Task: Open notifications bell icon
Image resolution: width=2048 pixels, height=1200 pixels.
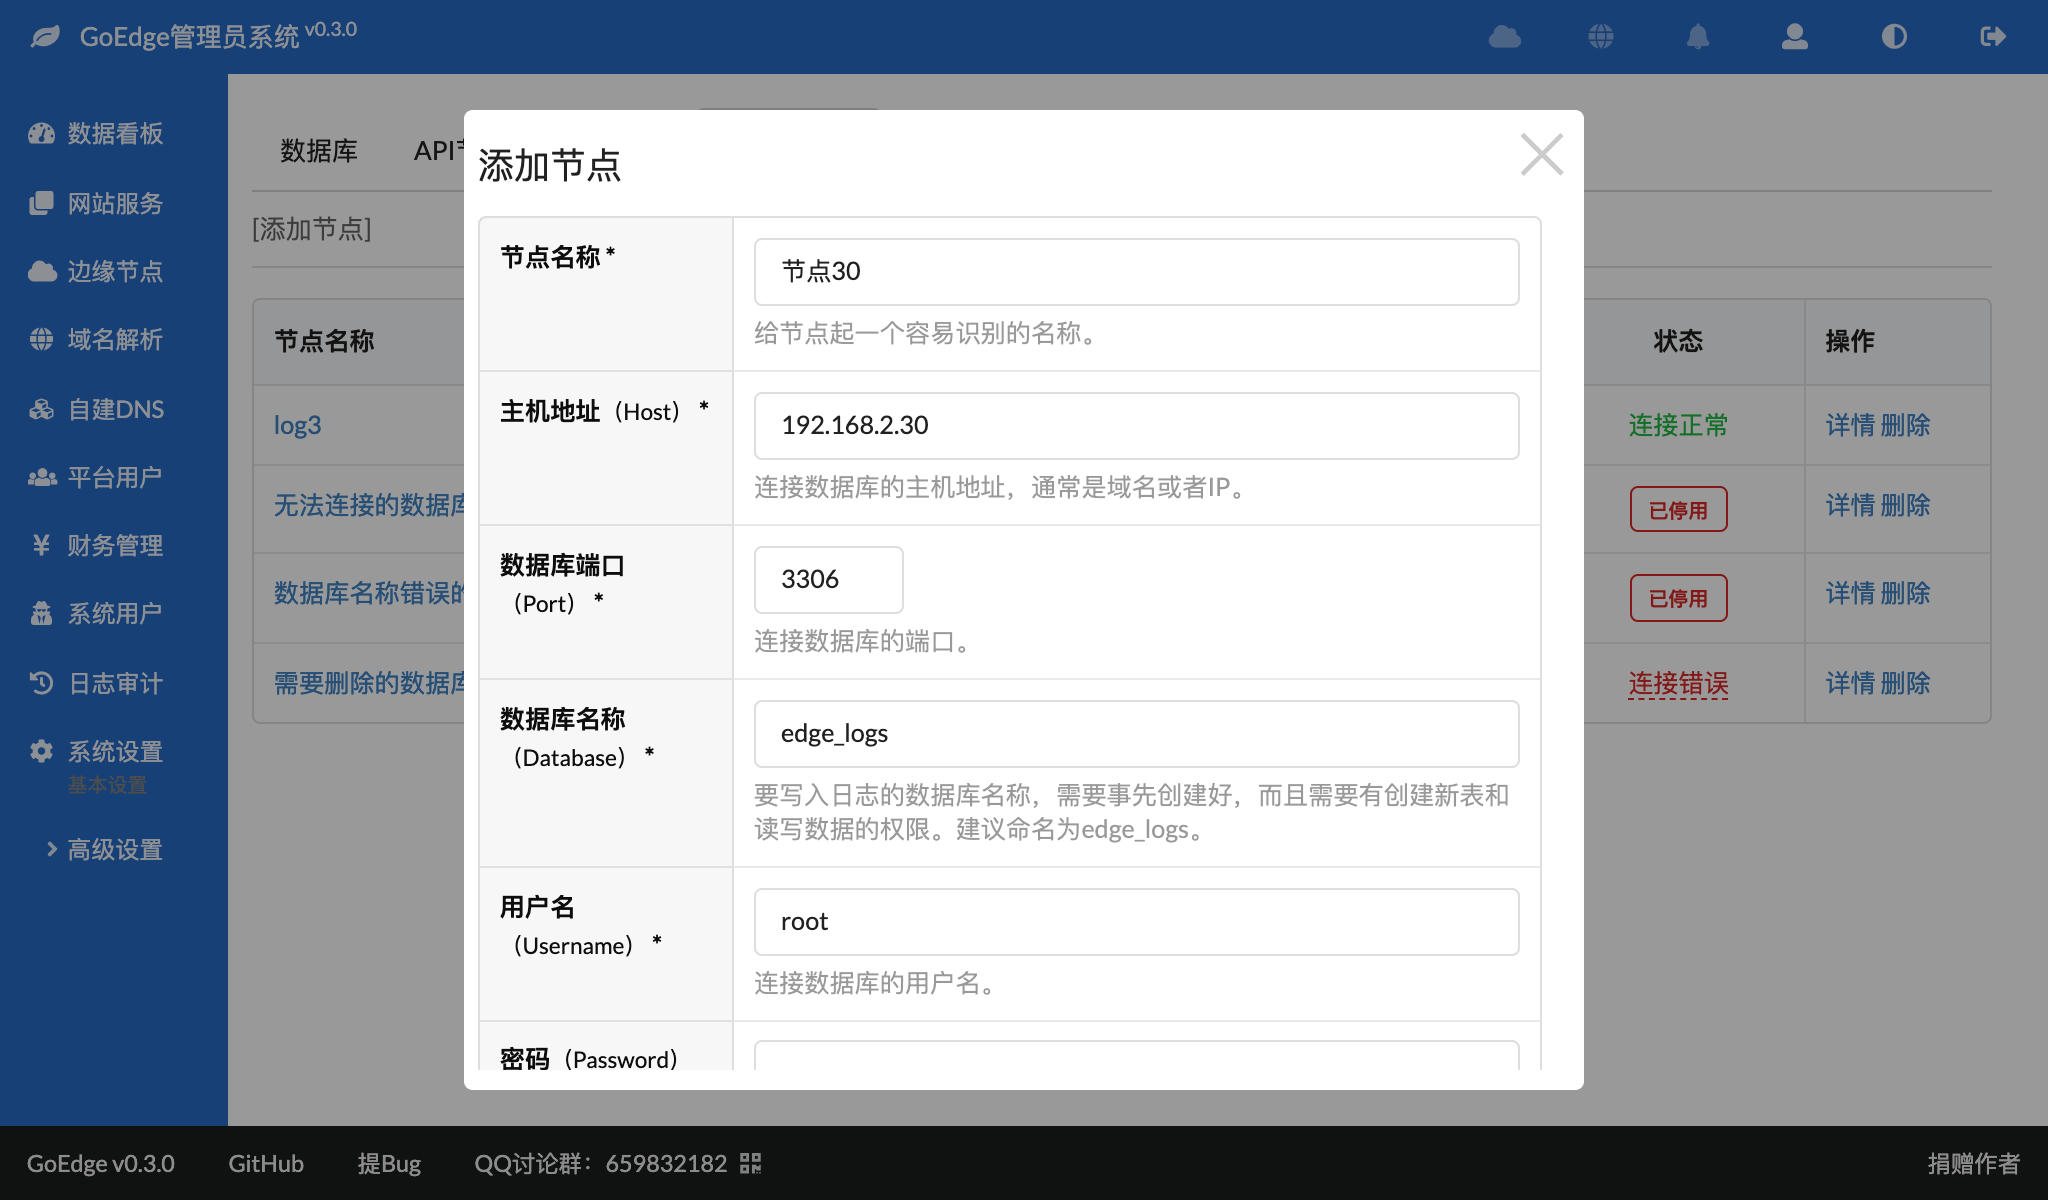Action: pos(1698,37)
